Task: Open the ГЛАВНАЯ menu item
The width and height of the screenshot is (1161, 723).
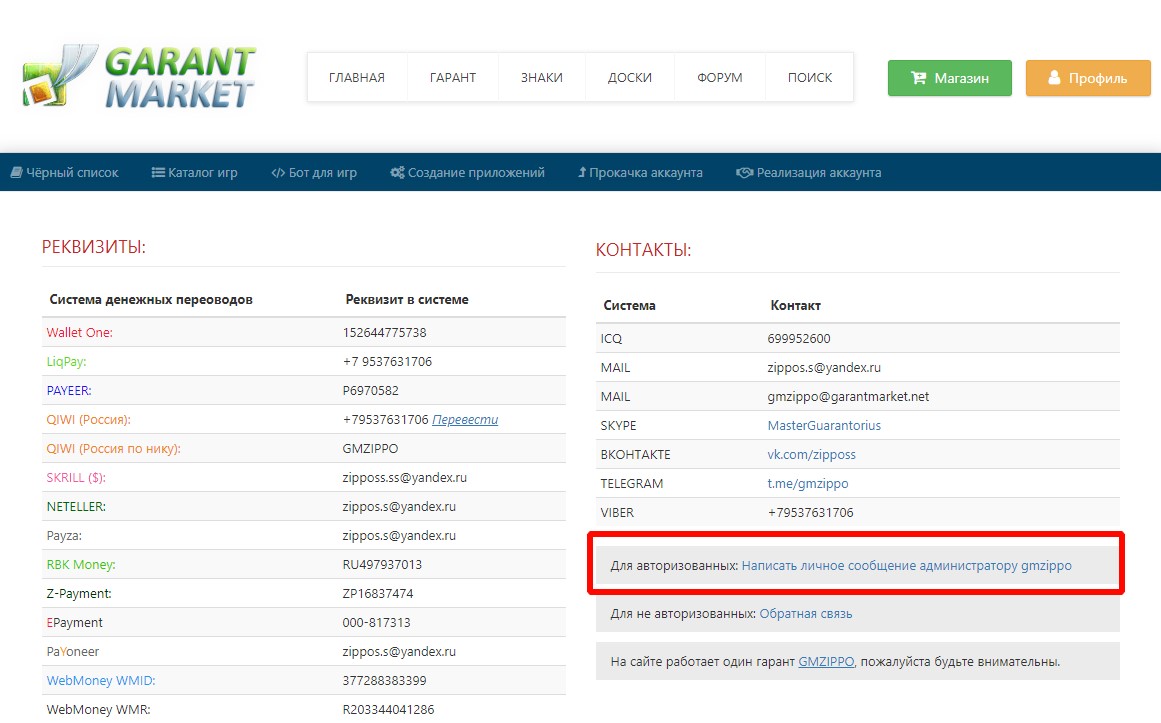Action: (357, 77)
